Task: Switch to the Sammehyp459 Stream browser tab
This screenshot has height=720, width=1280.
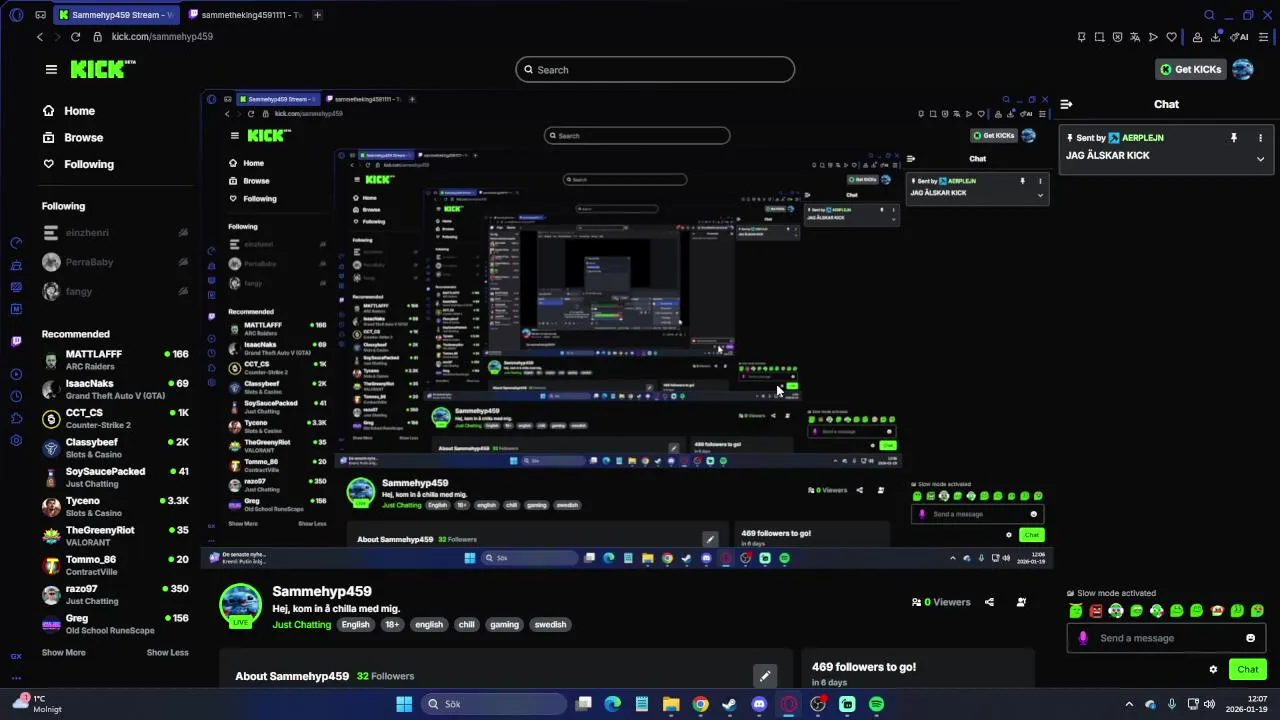Action: click(x=115, y=15)
